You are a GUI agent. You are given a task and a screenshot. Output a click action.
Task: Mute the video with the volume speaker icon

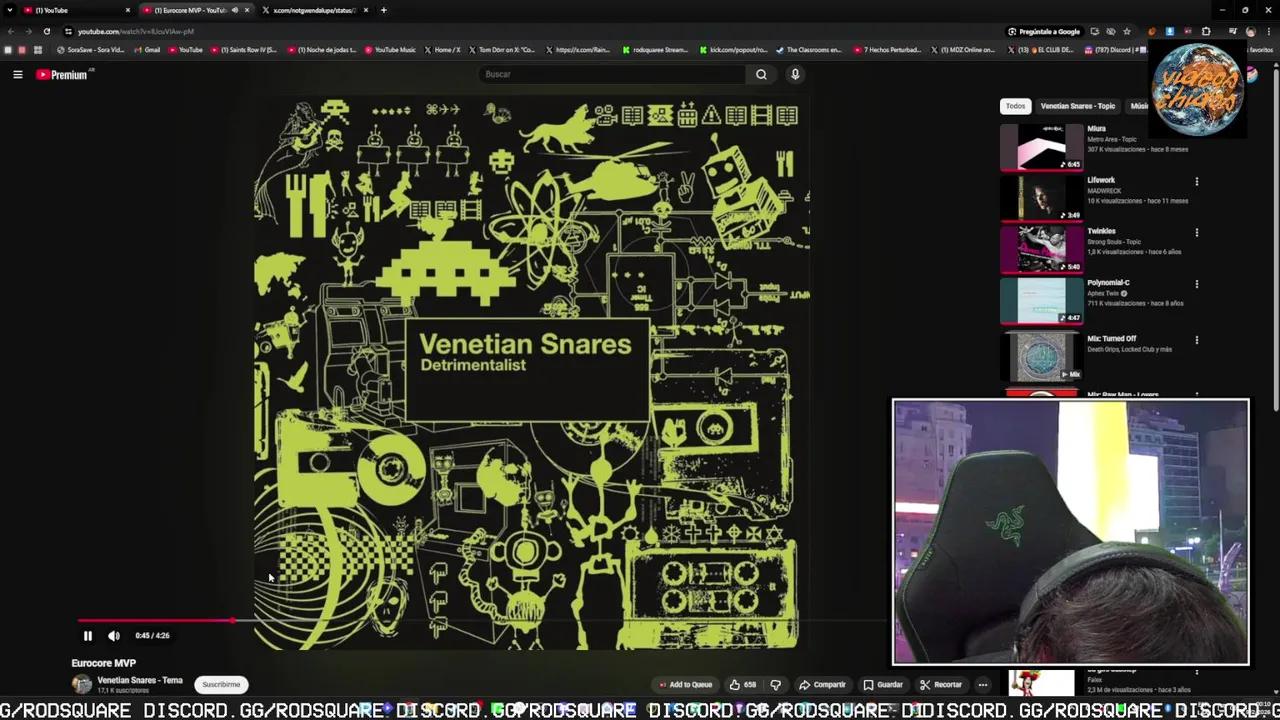(114, 635)
